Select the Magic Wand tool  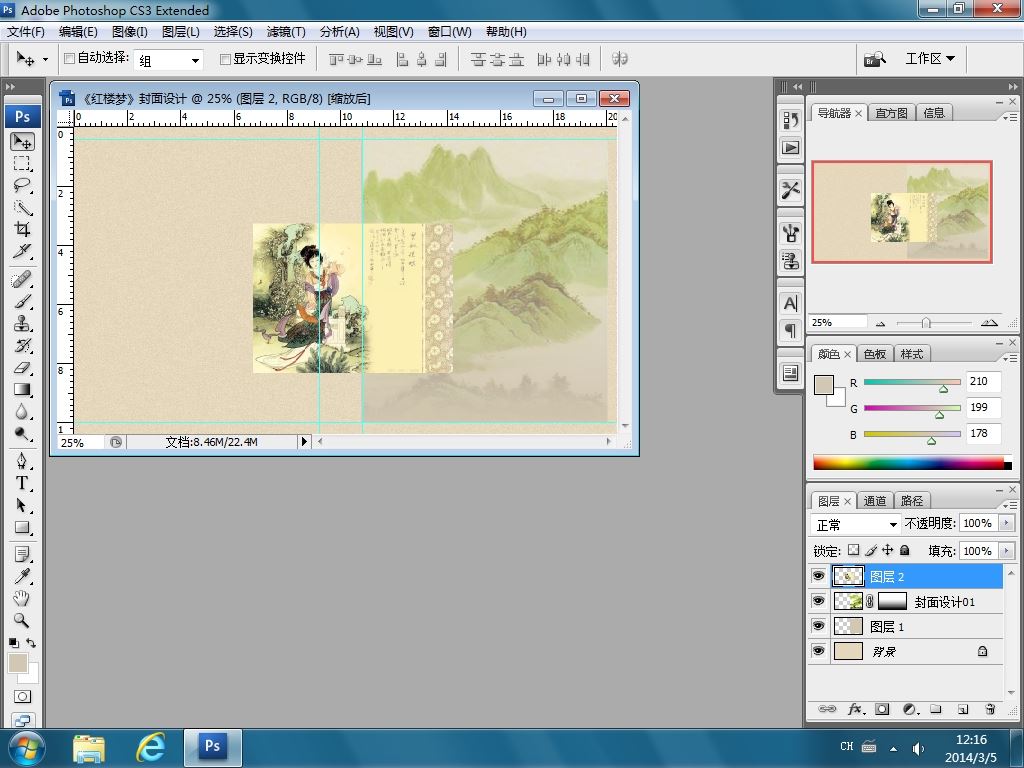click(x=22, y=207)
